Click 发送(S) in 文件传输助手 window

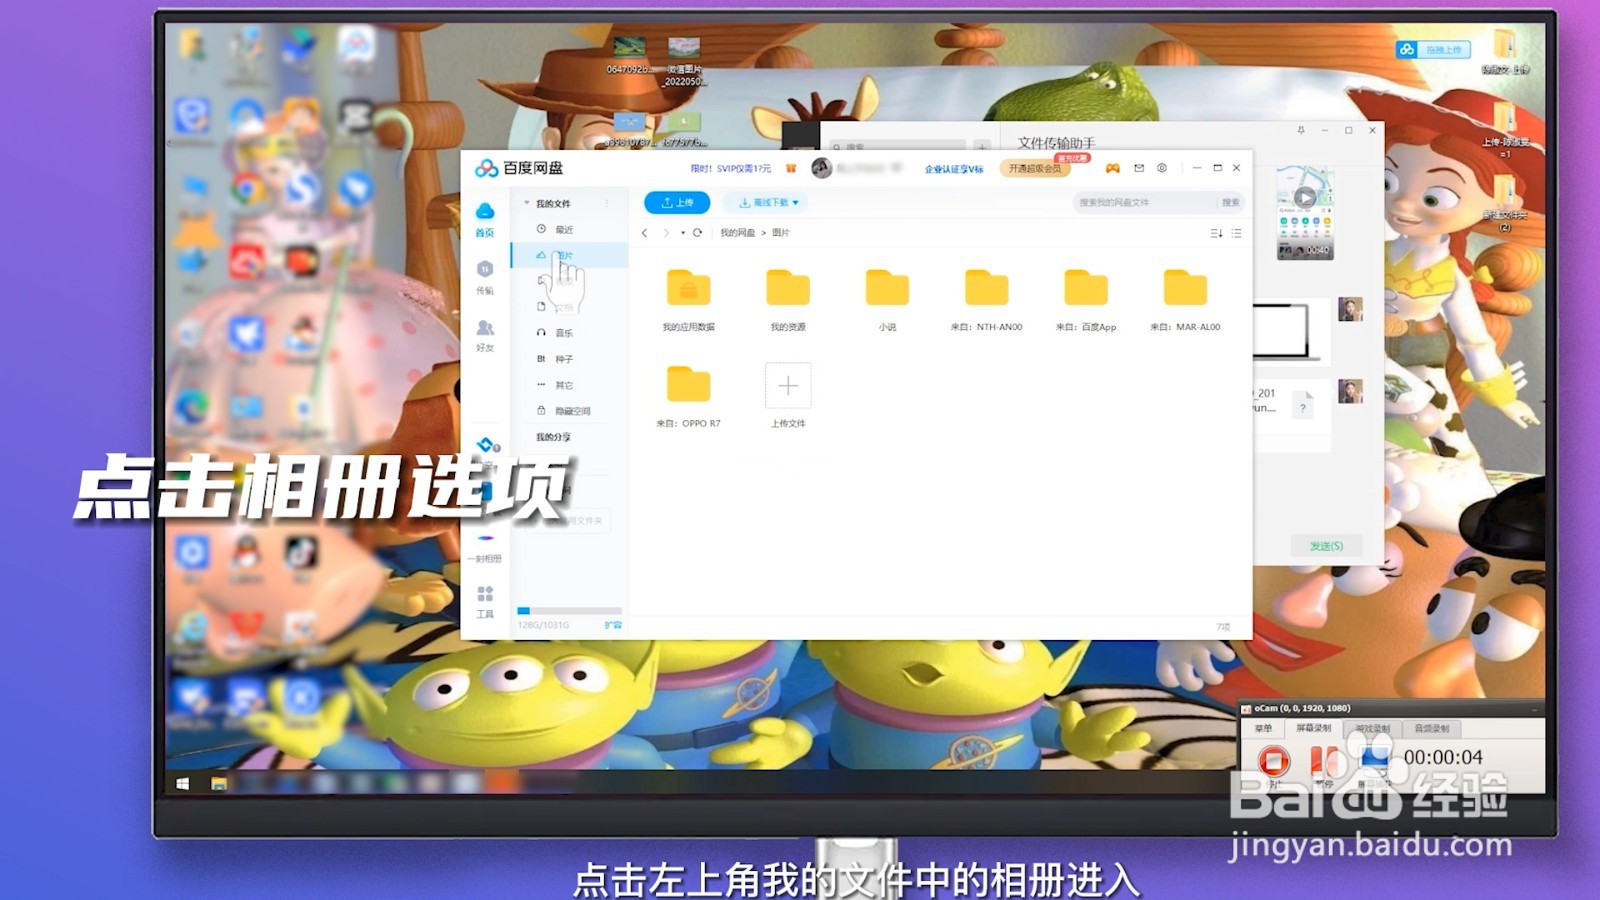coord(1326,546)
